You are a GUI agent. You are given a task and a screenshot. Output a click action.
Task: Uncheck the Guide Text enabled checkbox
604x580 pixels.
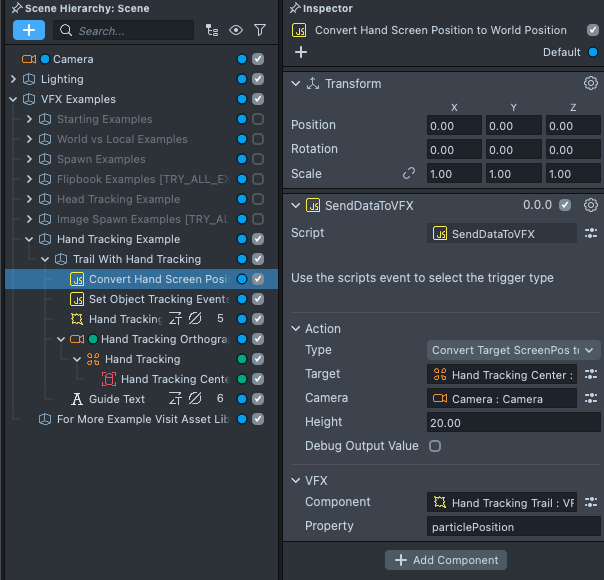pos(258,399)
